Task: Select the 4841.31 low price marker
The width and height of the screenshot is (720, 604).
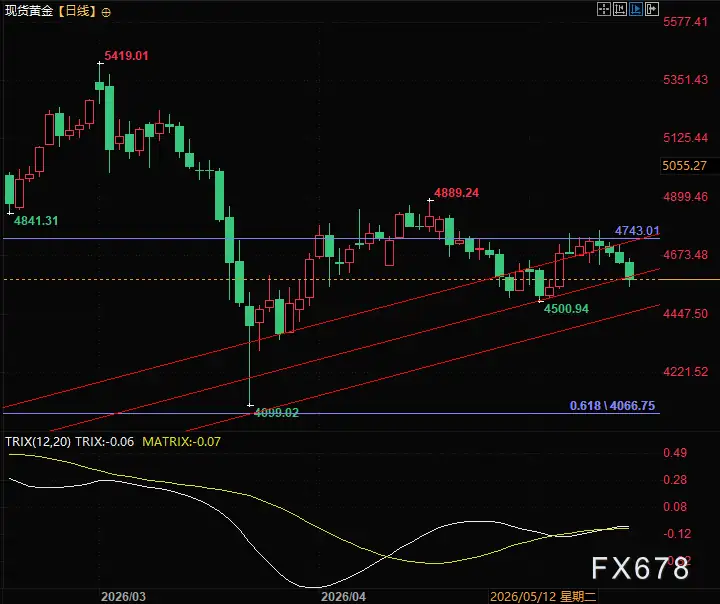Action: (x=36, y=221)
